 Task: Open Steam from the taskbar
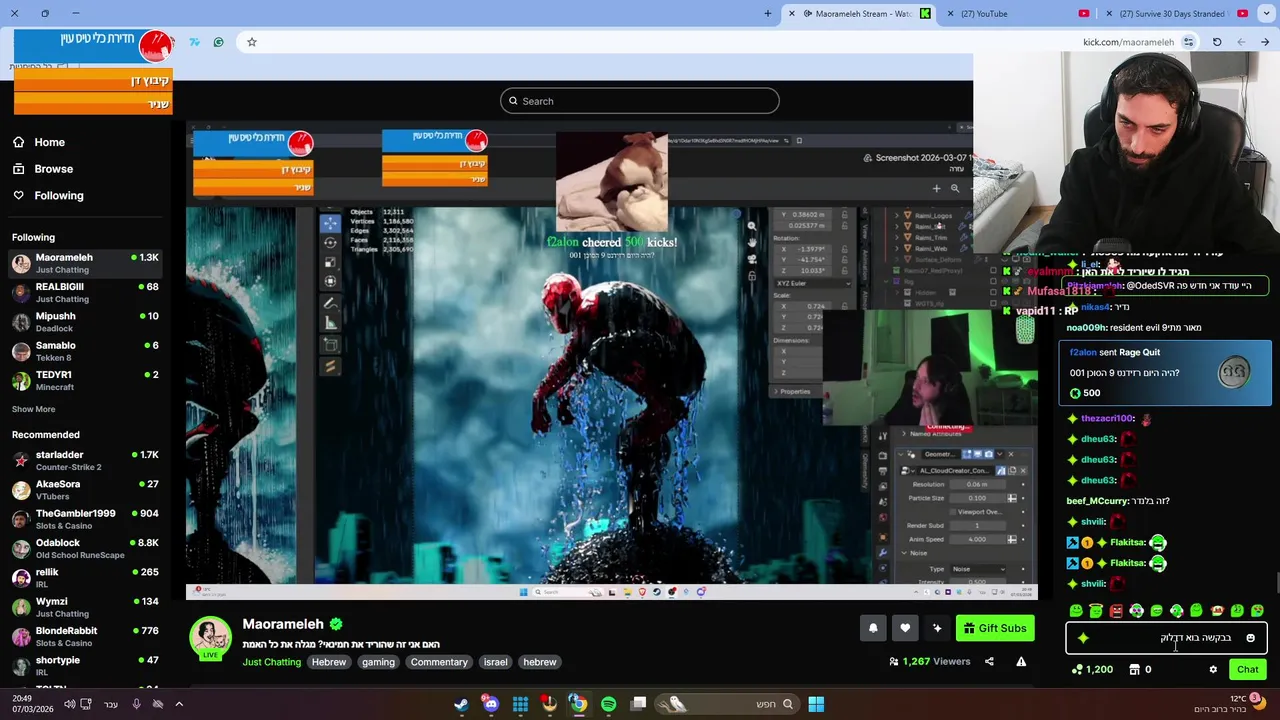point(461,704)
